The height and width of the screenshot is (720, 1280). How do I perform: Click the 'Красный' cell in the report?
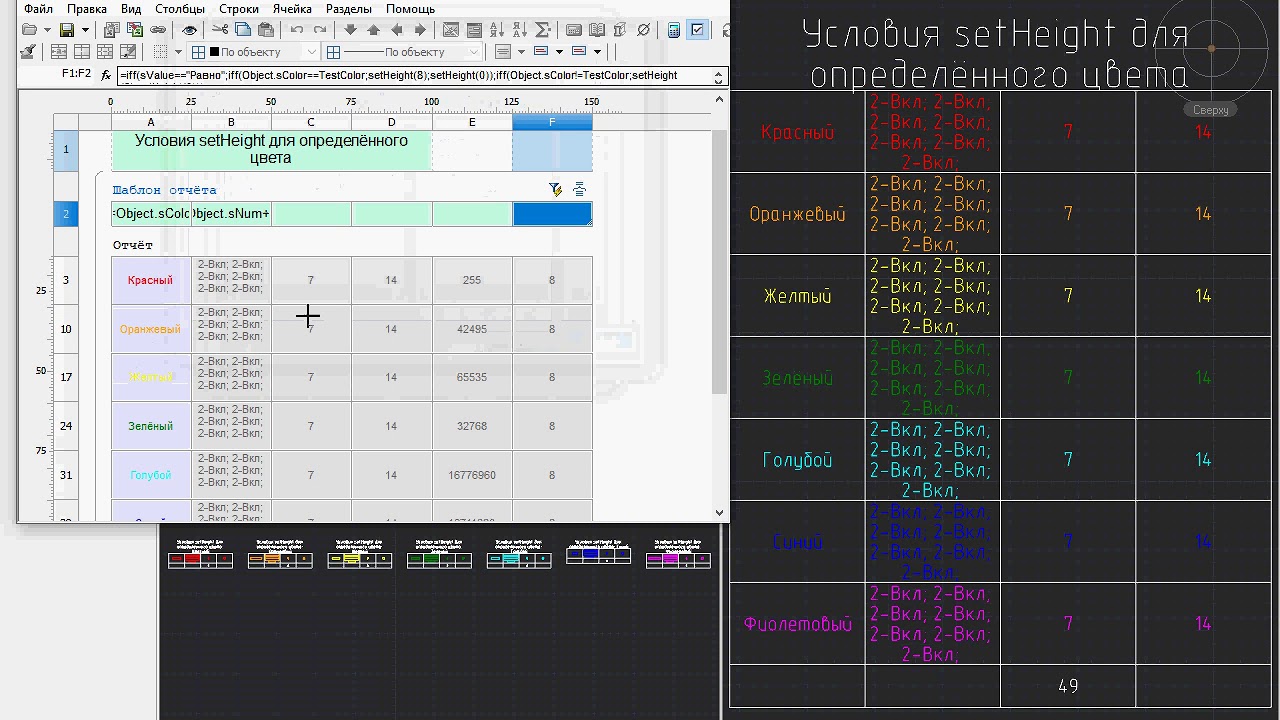(151, 280)
